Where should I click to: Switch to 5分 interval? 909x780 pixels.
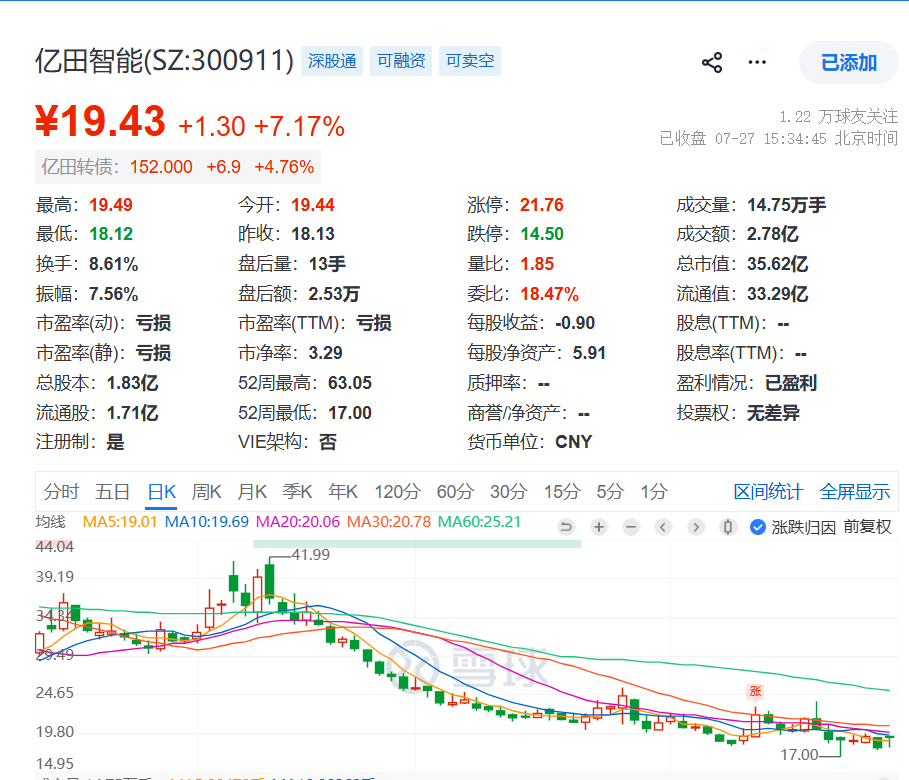(x=610, y=492)
